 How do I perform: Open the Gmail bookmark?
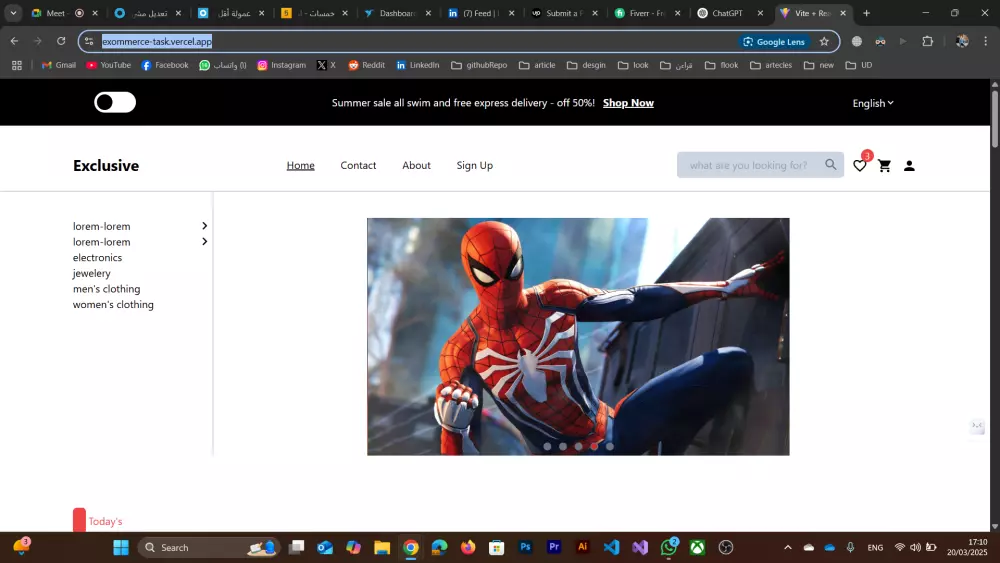point(59,65)
